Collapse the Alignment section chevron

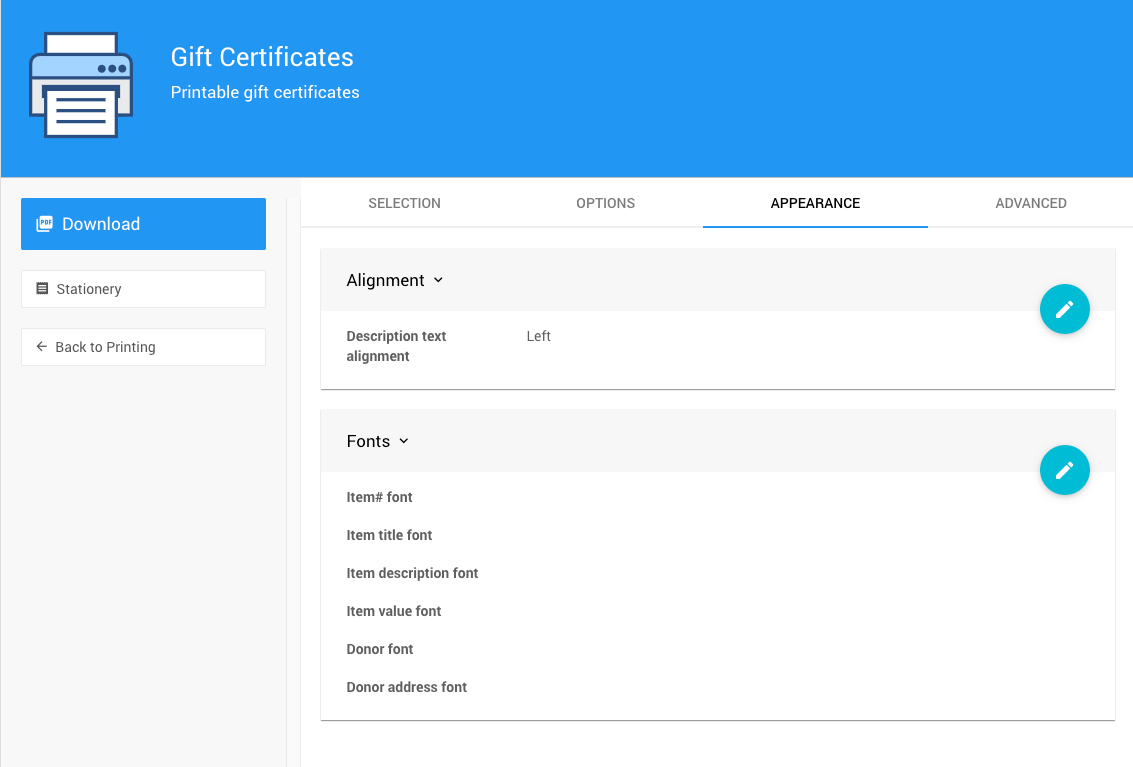click(x=438, y=281)
